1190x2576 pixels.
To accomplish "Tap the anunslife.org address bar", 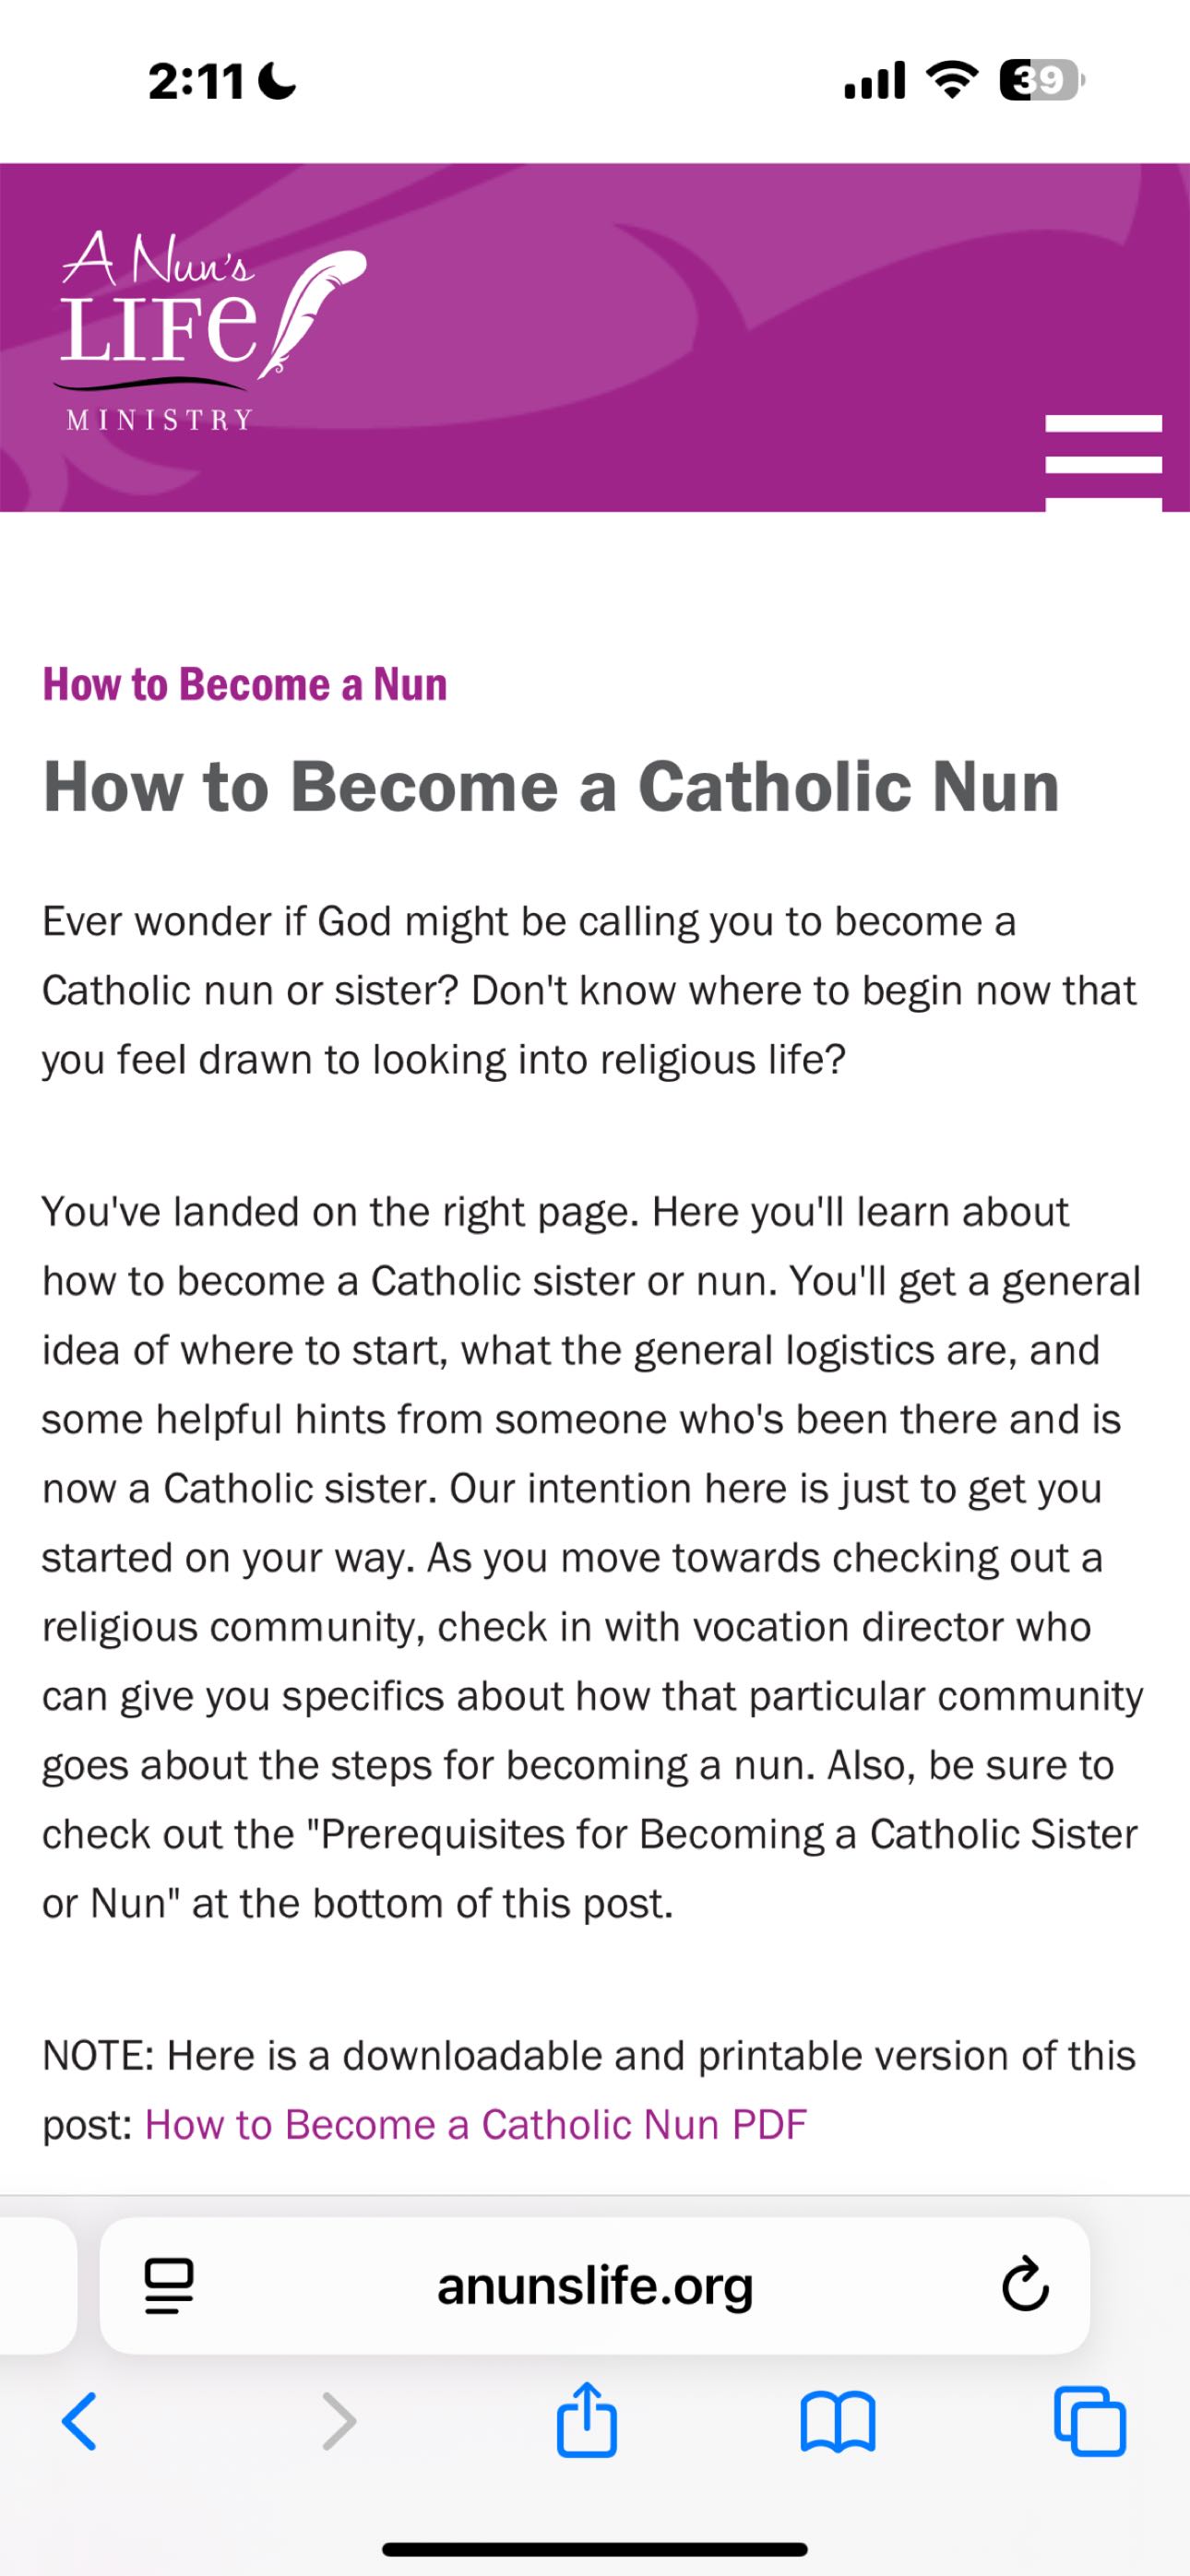I will (x=595, y=2286).
